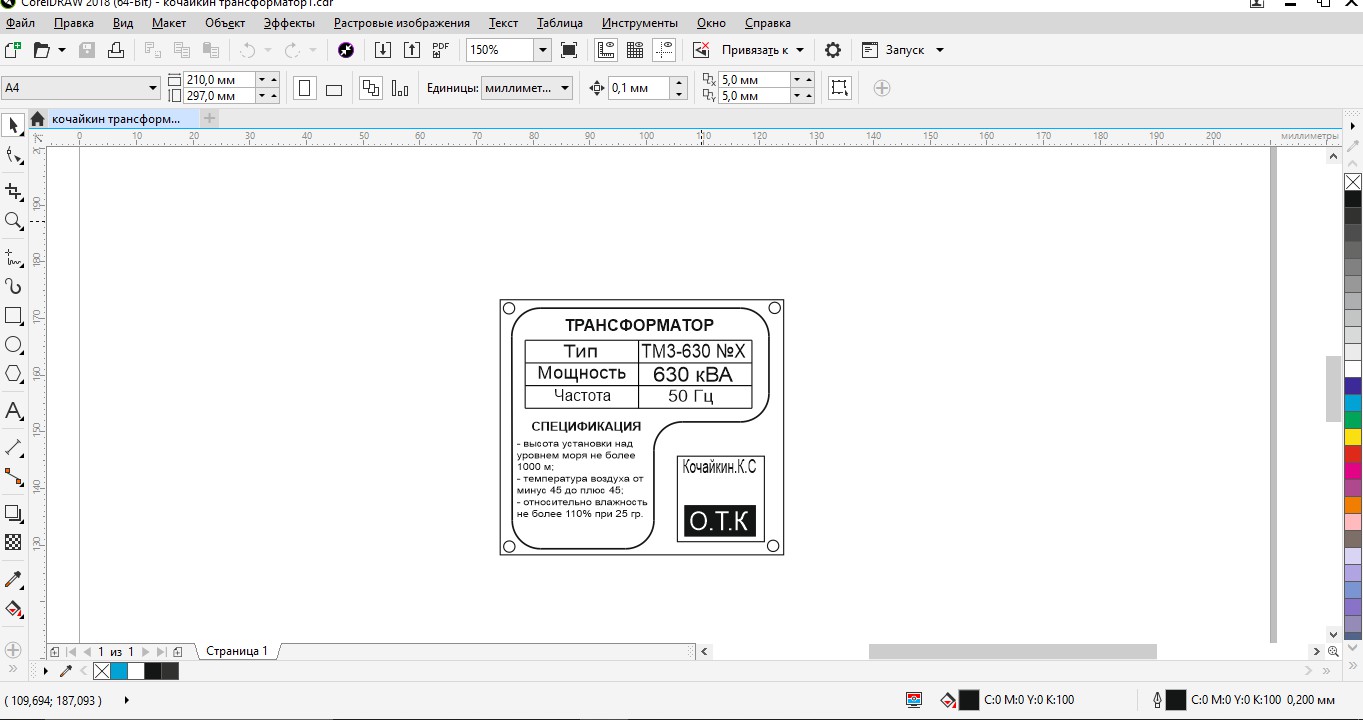Select the Rectangle tool
Image resolution: width=1363 pixels, height=720 pixels.
(14, 316)
